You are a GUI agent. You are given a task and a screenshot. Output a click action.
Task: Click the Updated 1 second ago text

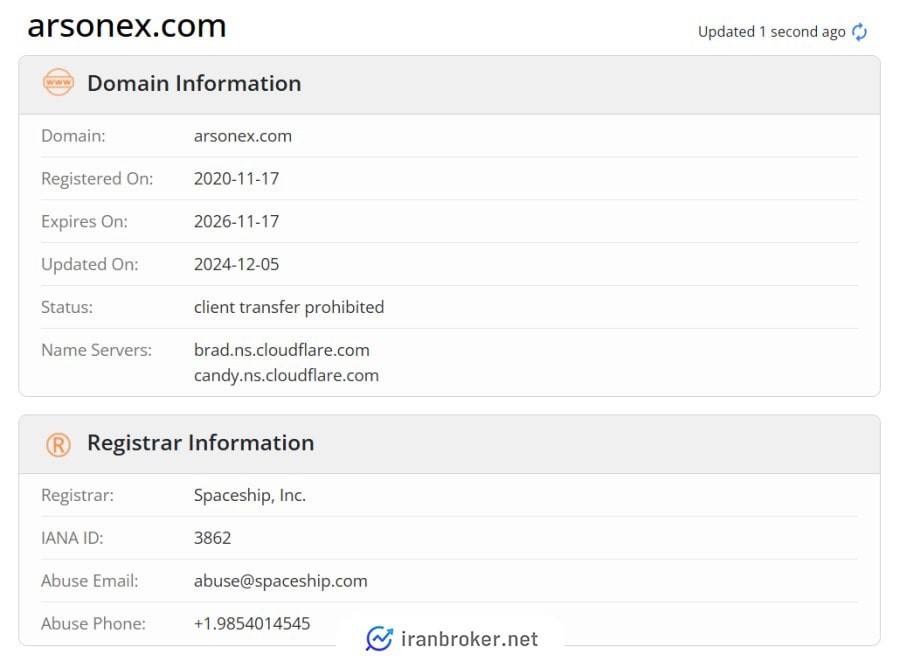point(771,32)
